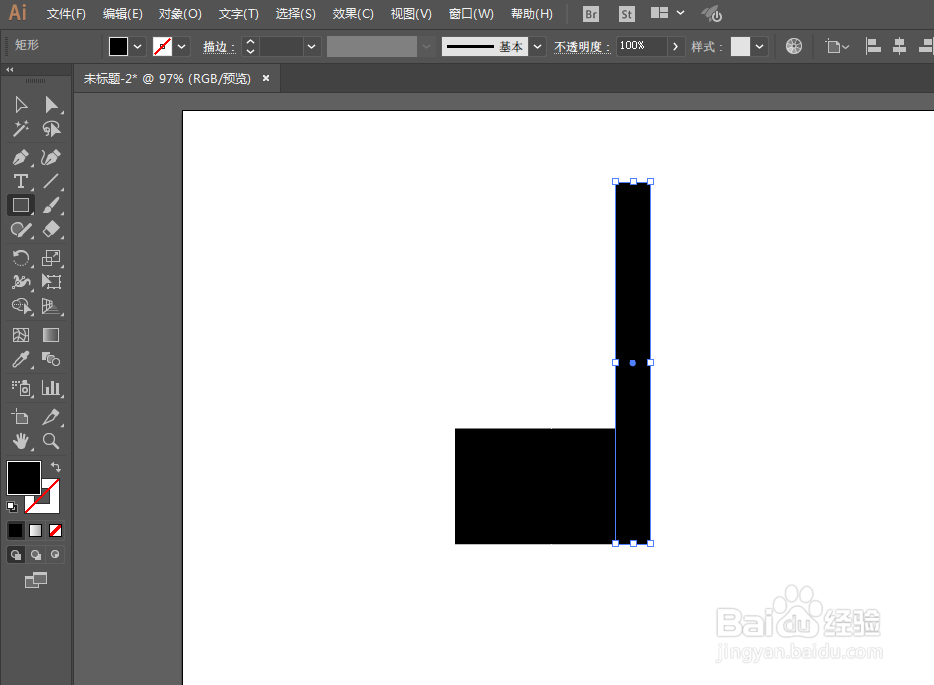Open stroke color dropdown arrow
This screenshot has width=934, height=685.
coord(181,46)
